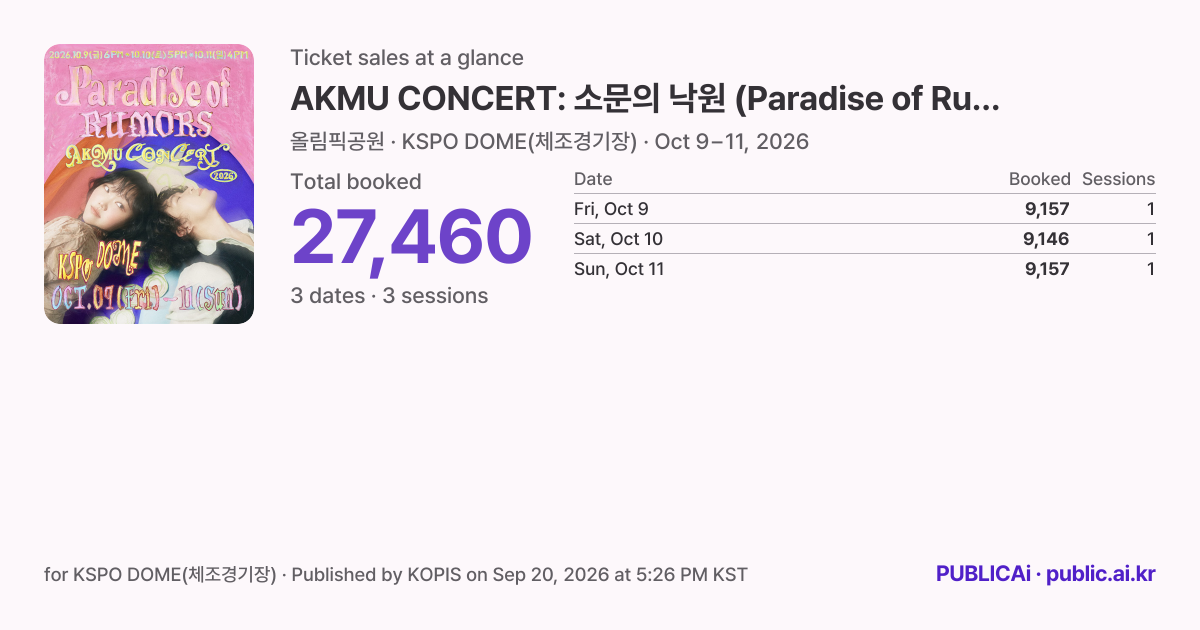Click Sunday's session count of 1
1200x630 pixels.
pos(1150,269)
